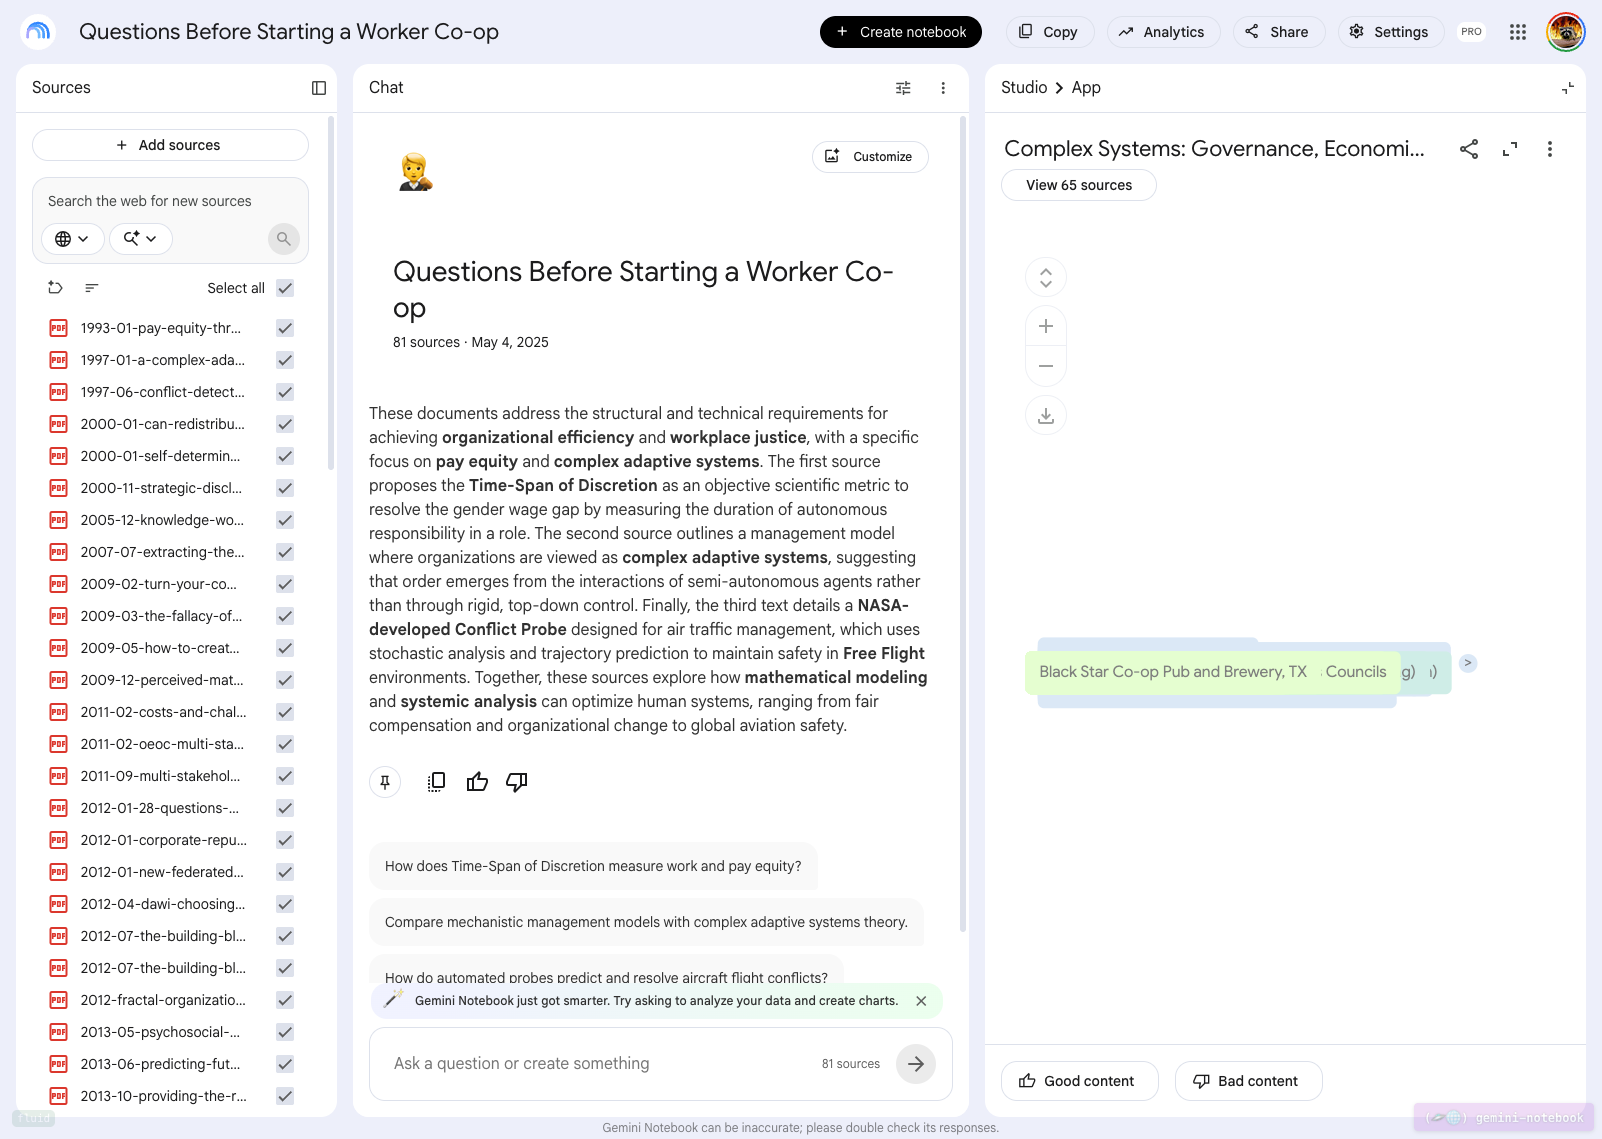The height and width of the screenshot is (1139, 1602).
Task: Select Black Star Co-op Pub and Brewery node
Action: pos(1173,672)
